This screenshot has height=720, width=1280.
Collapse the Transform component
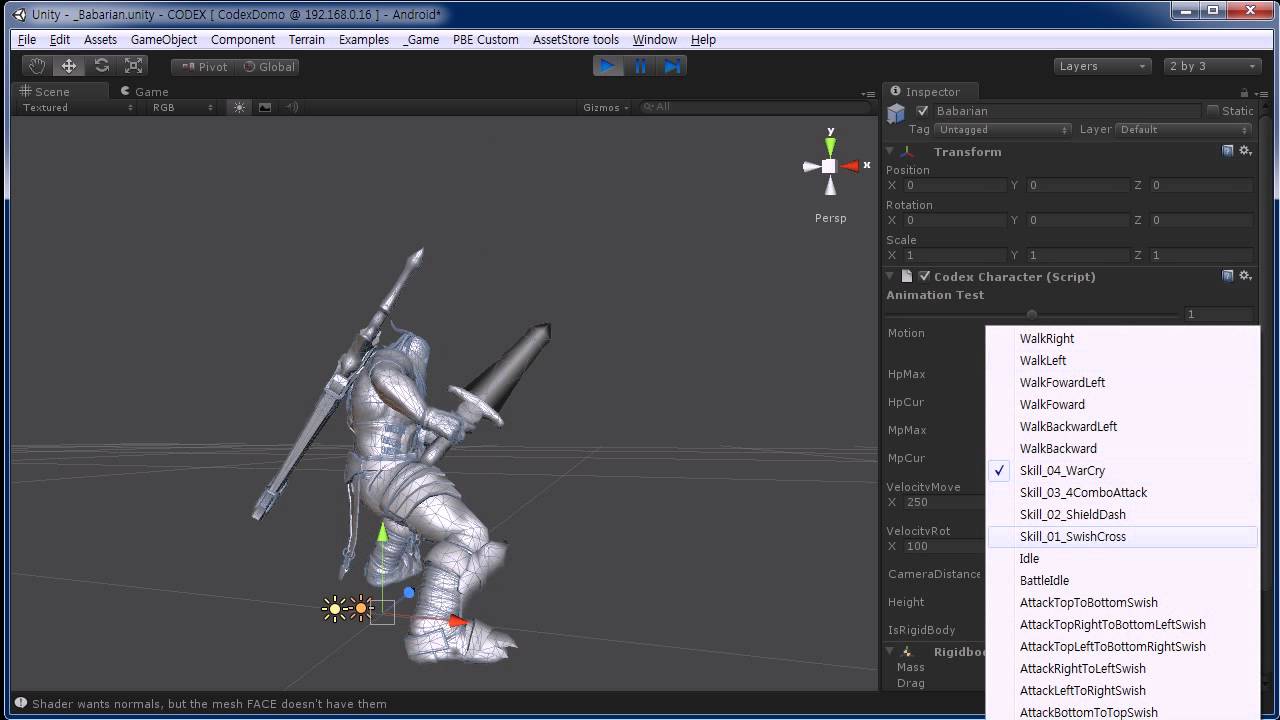click(x=890, y=152)
